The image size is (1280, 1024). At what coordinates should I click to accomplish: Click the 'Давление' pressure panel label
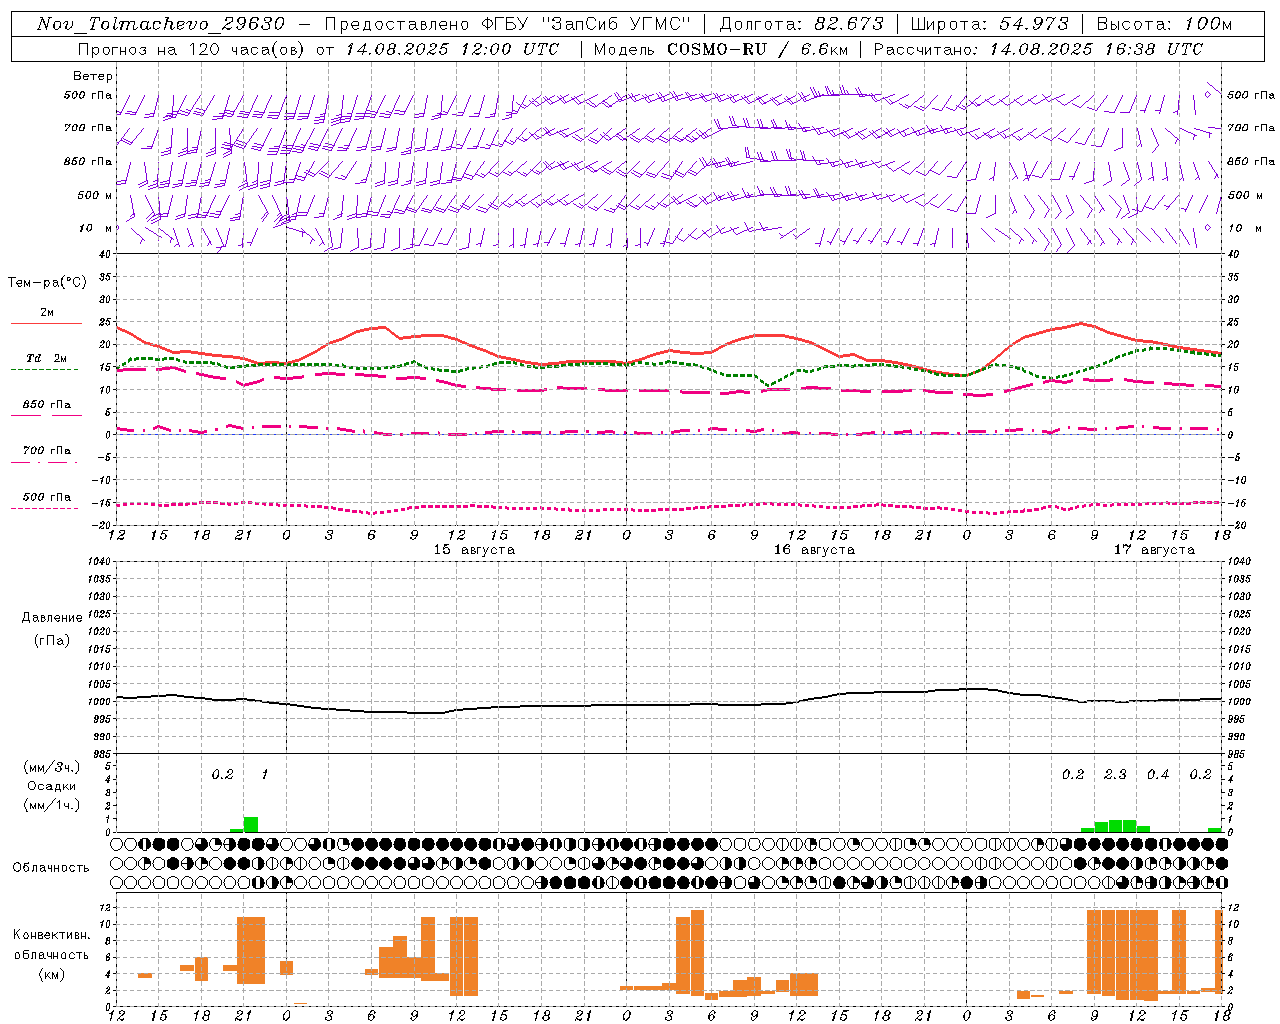click(52, 618)
